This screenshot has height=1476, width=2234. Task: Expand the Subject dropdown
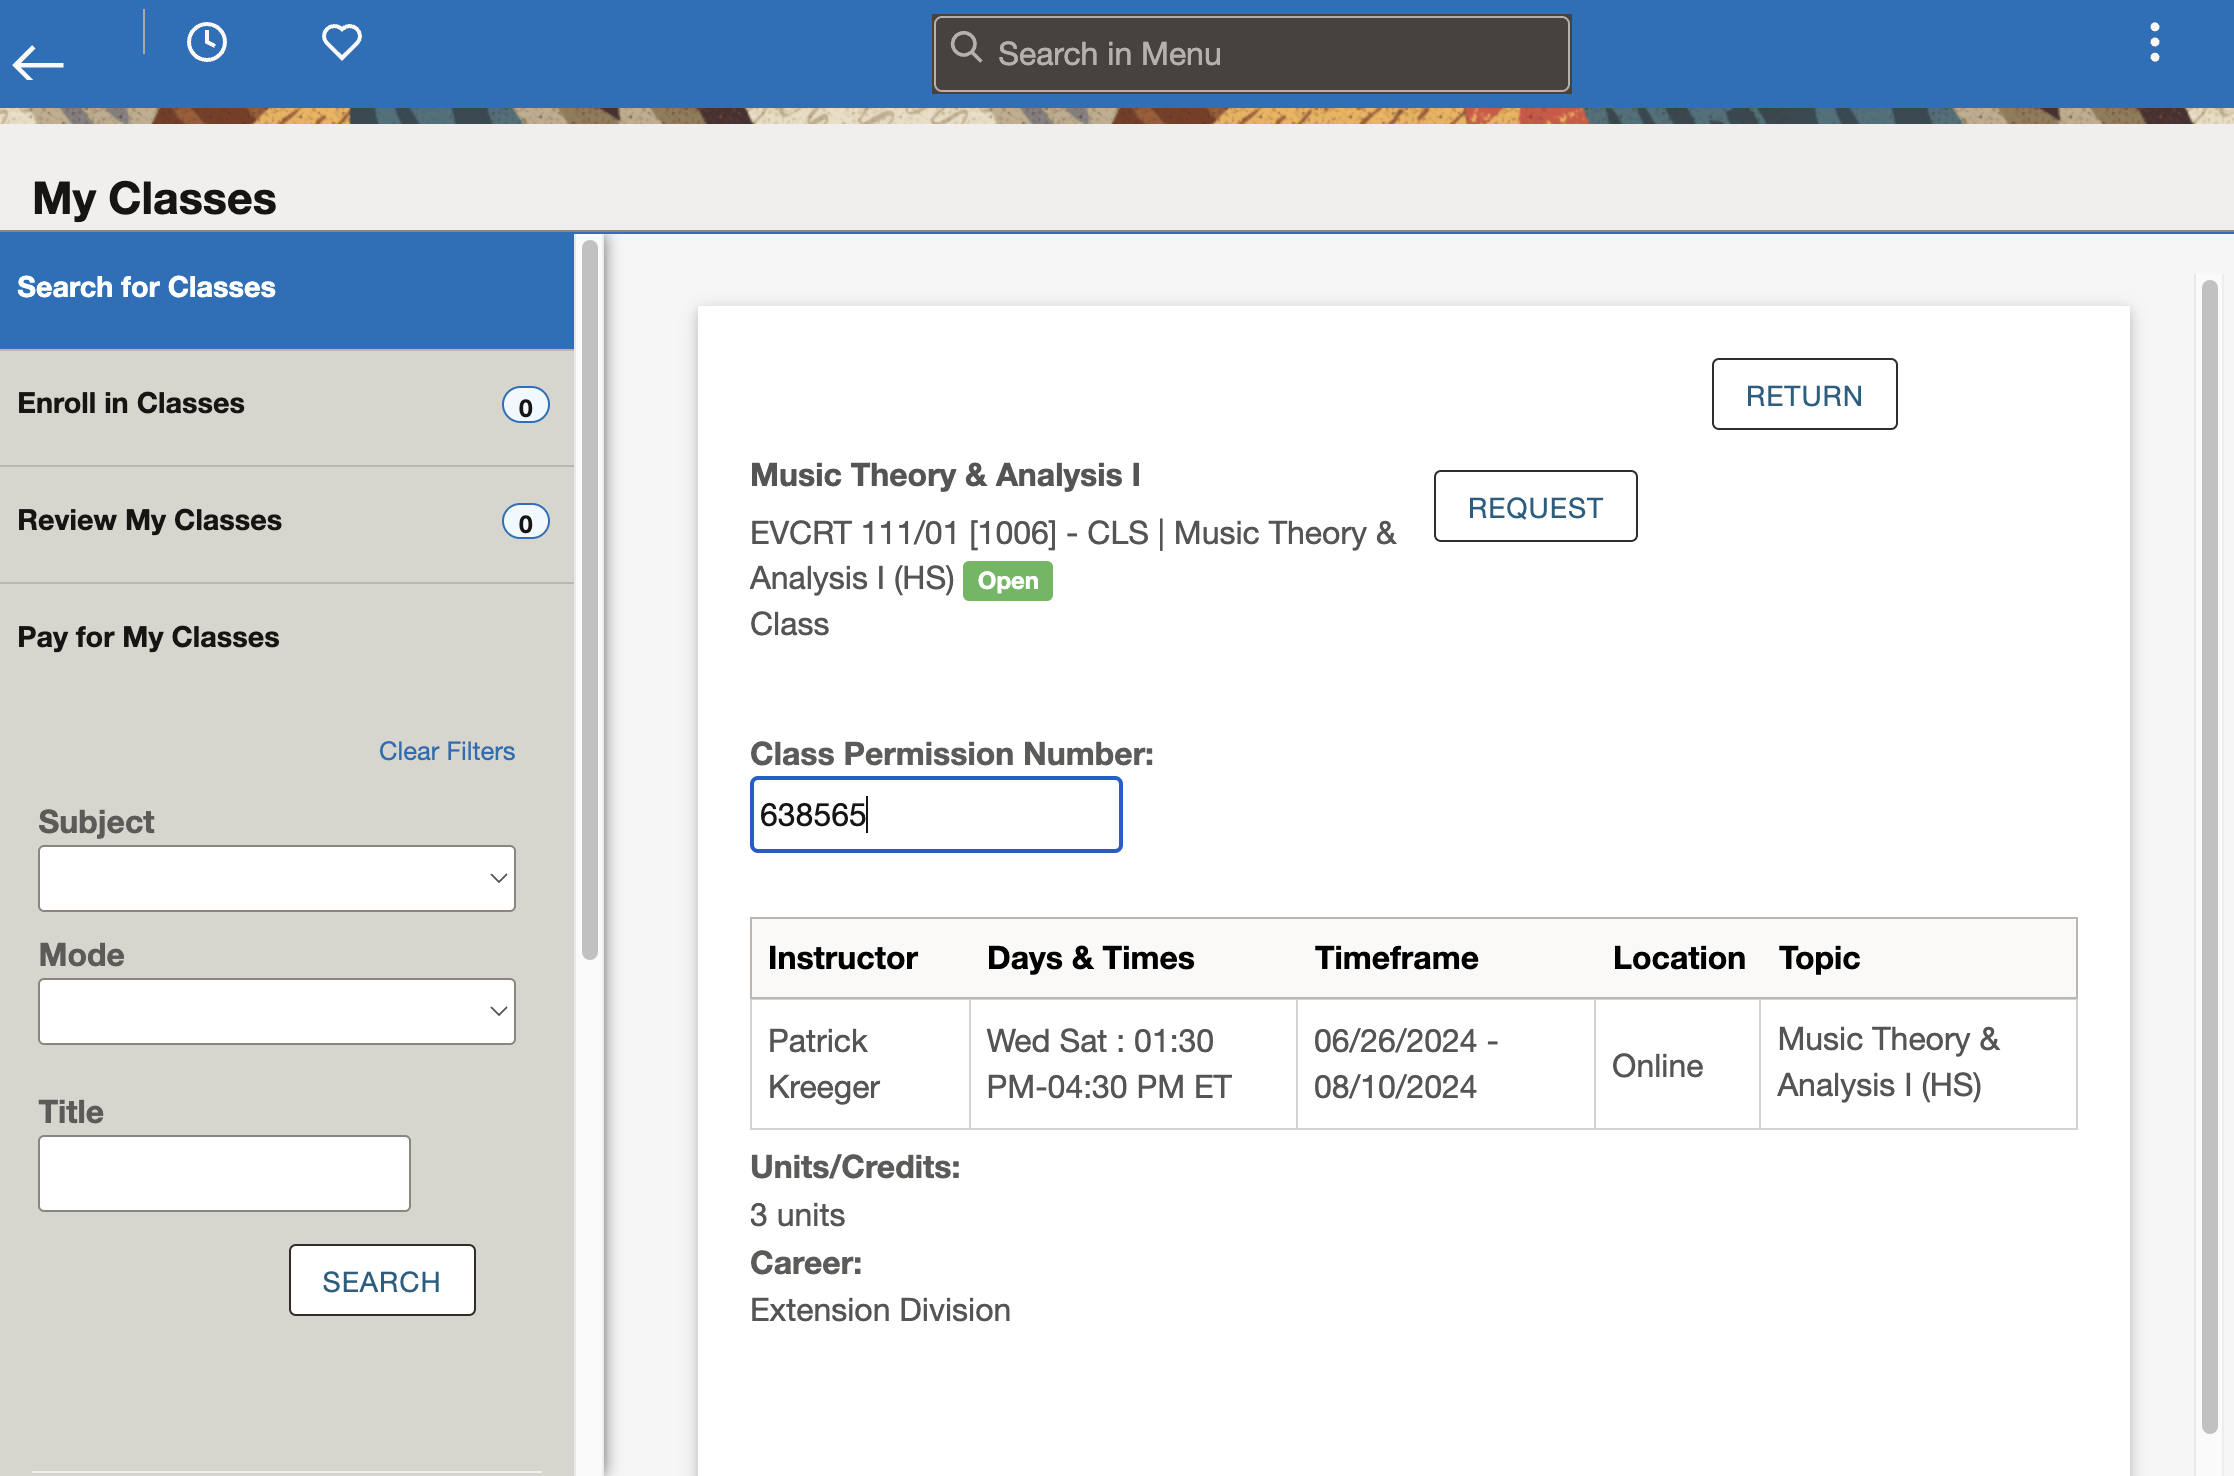point(277,878)
